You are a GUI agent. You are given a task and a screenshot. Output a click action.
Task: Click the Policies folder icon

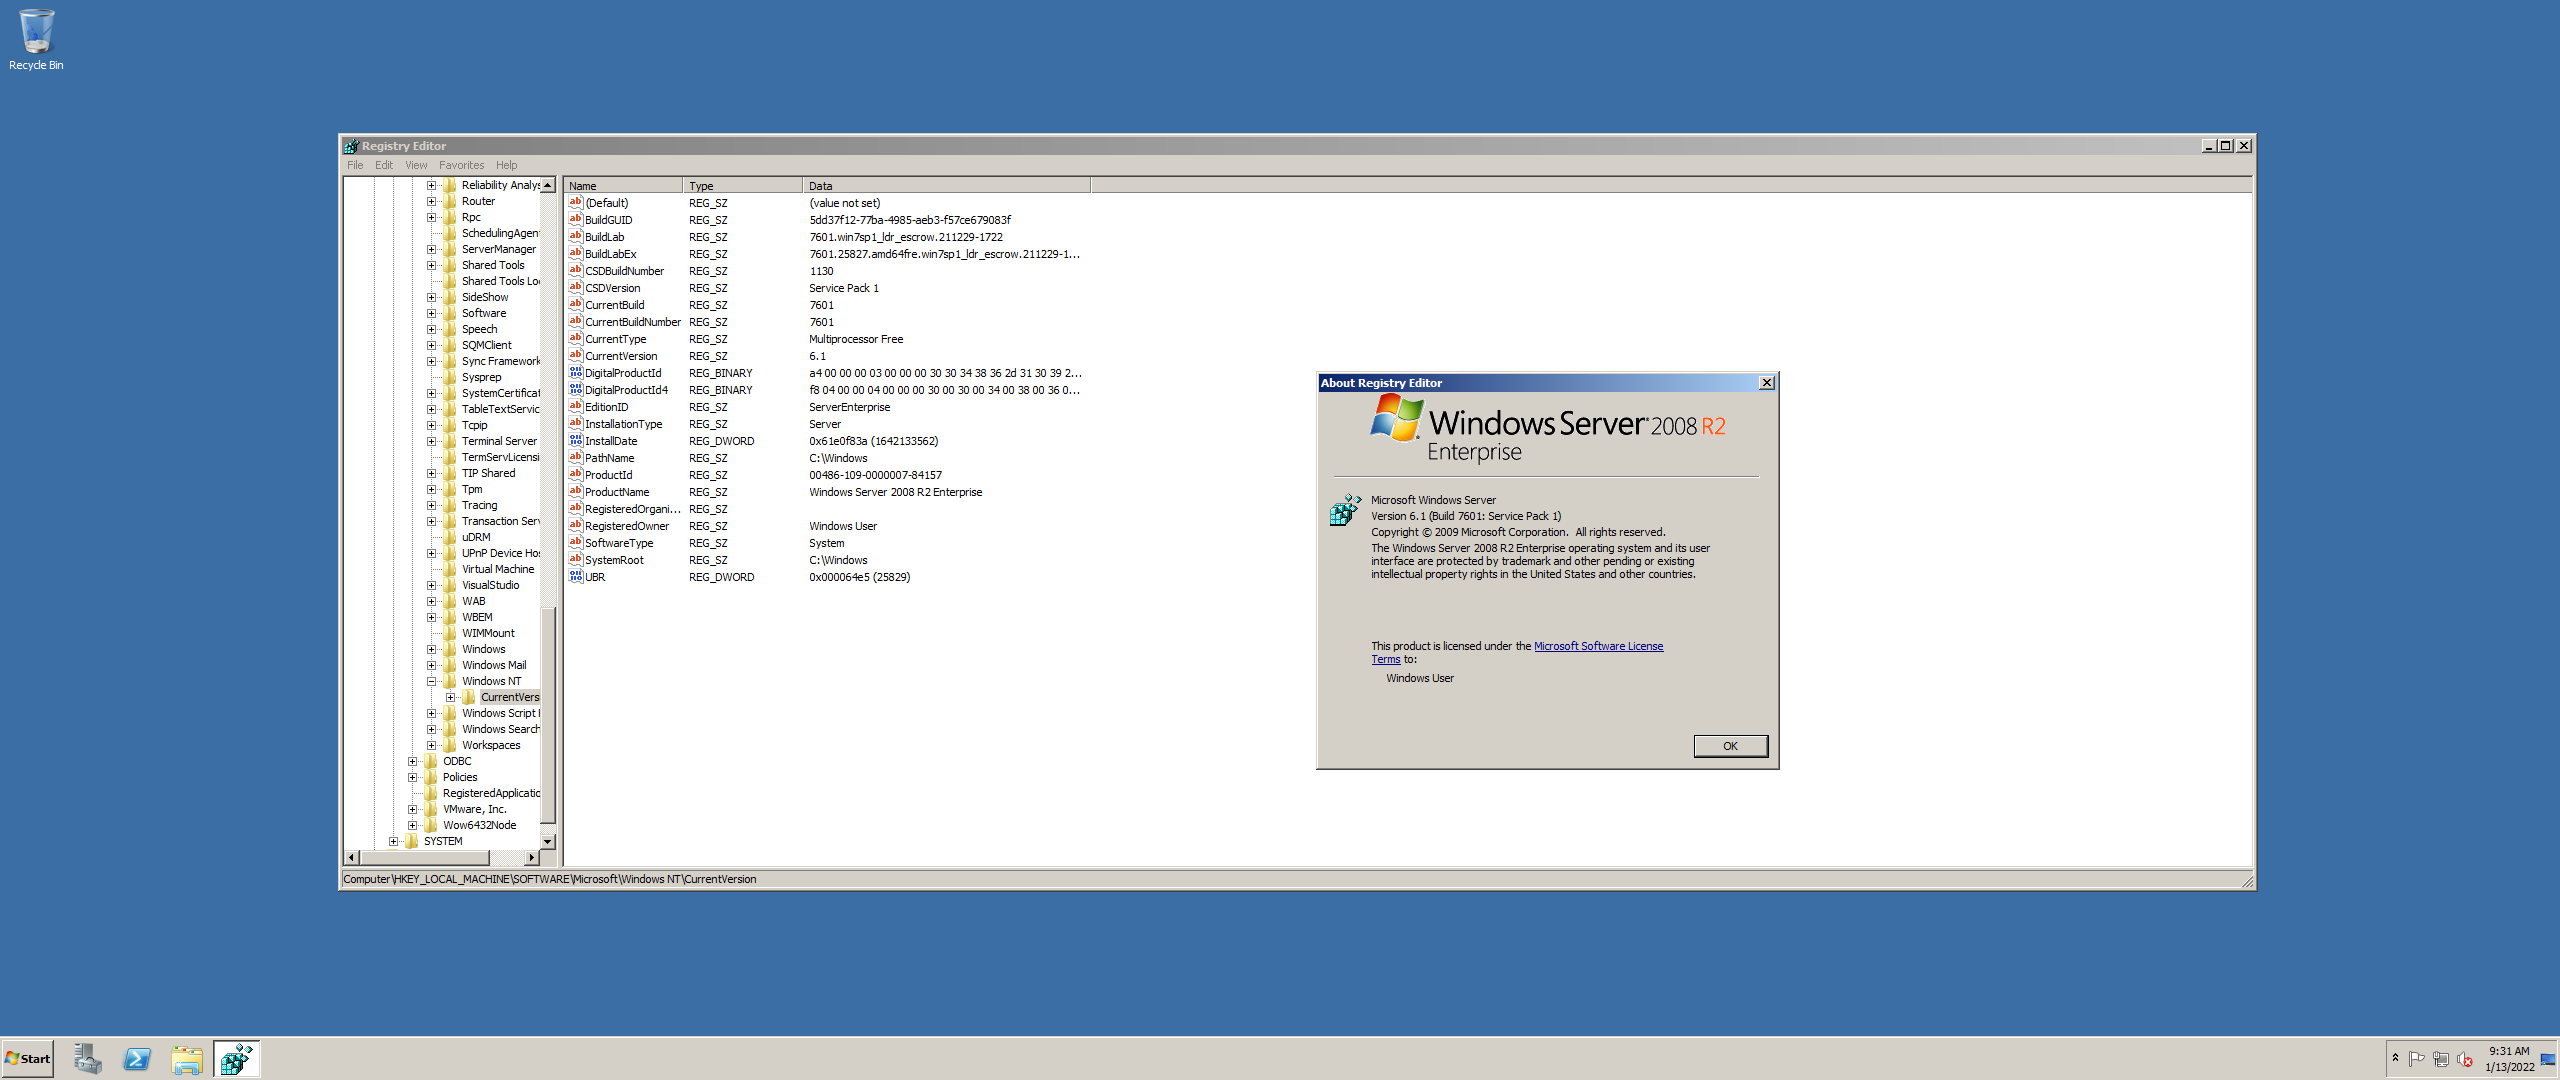pyautogui.click(x=431, y=777)
